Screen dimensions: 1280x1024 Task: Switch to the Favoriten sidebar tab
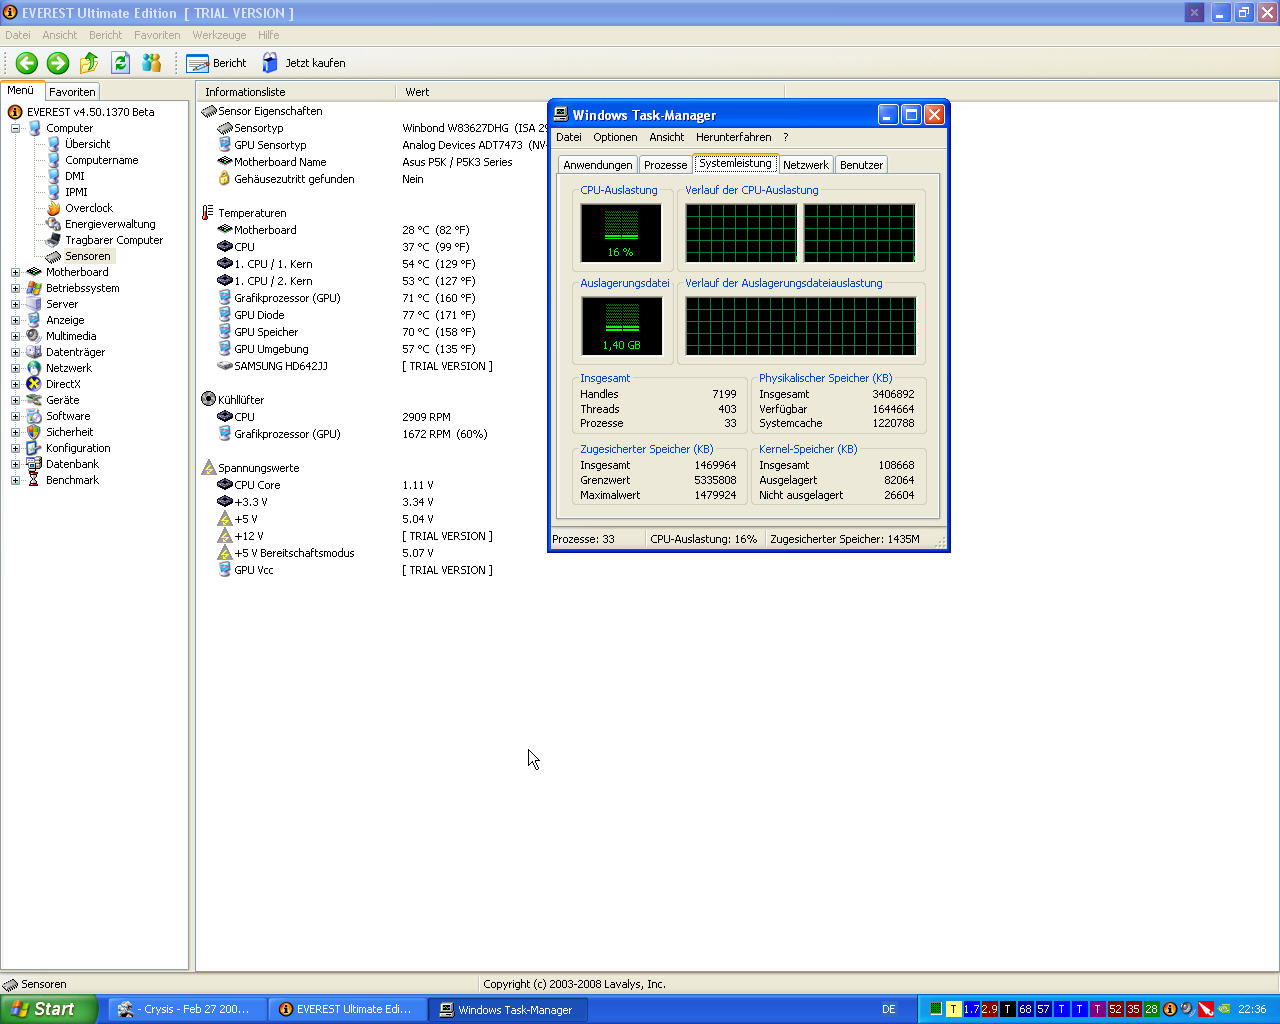(72, 91)
